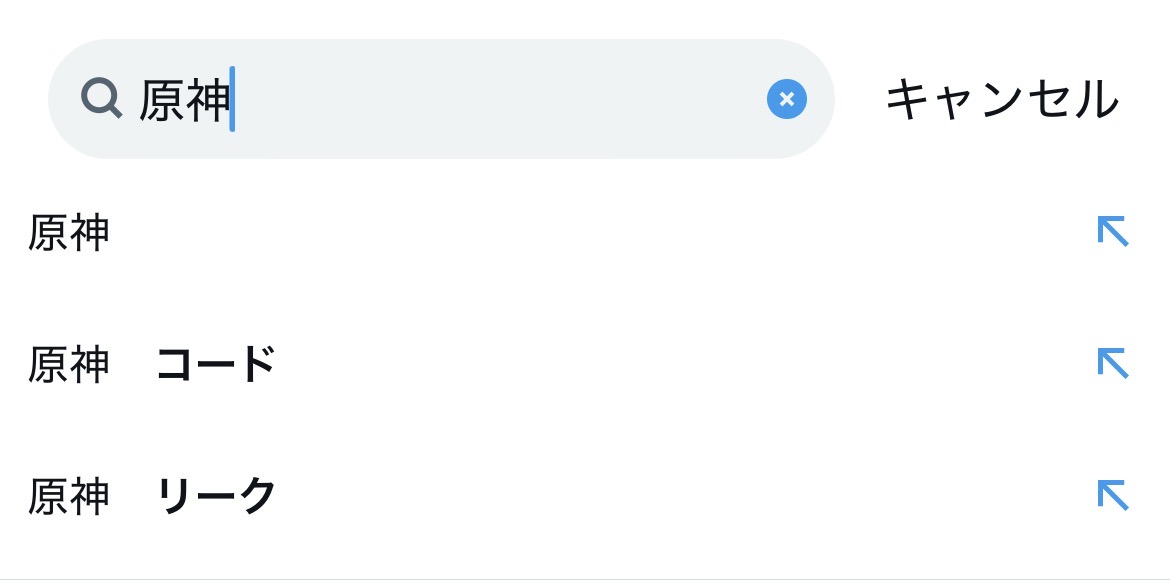Insert 原神 コード via its arrow icon

click(1112, 363)
